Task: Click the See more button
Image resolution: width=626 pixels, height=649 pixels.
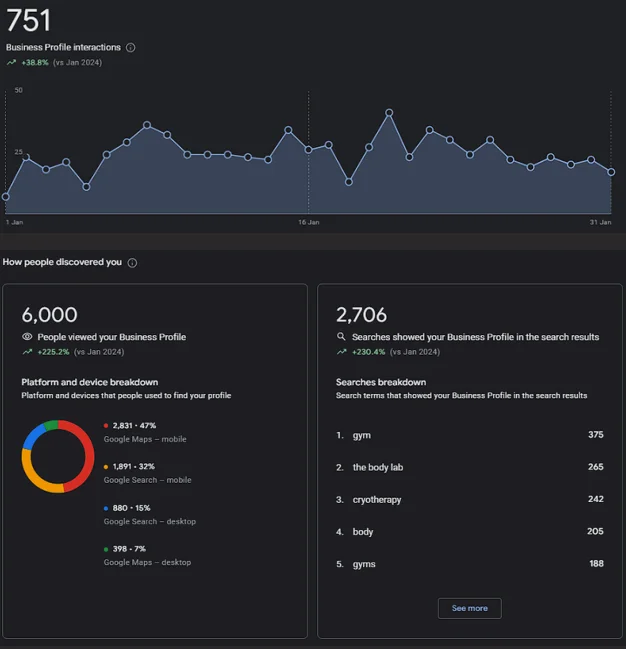Action: [469, 608]
